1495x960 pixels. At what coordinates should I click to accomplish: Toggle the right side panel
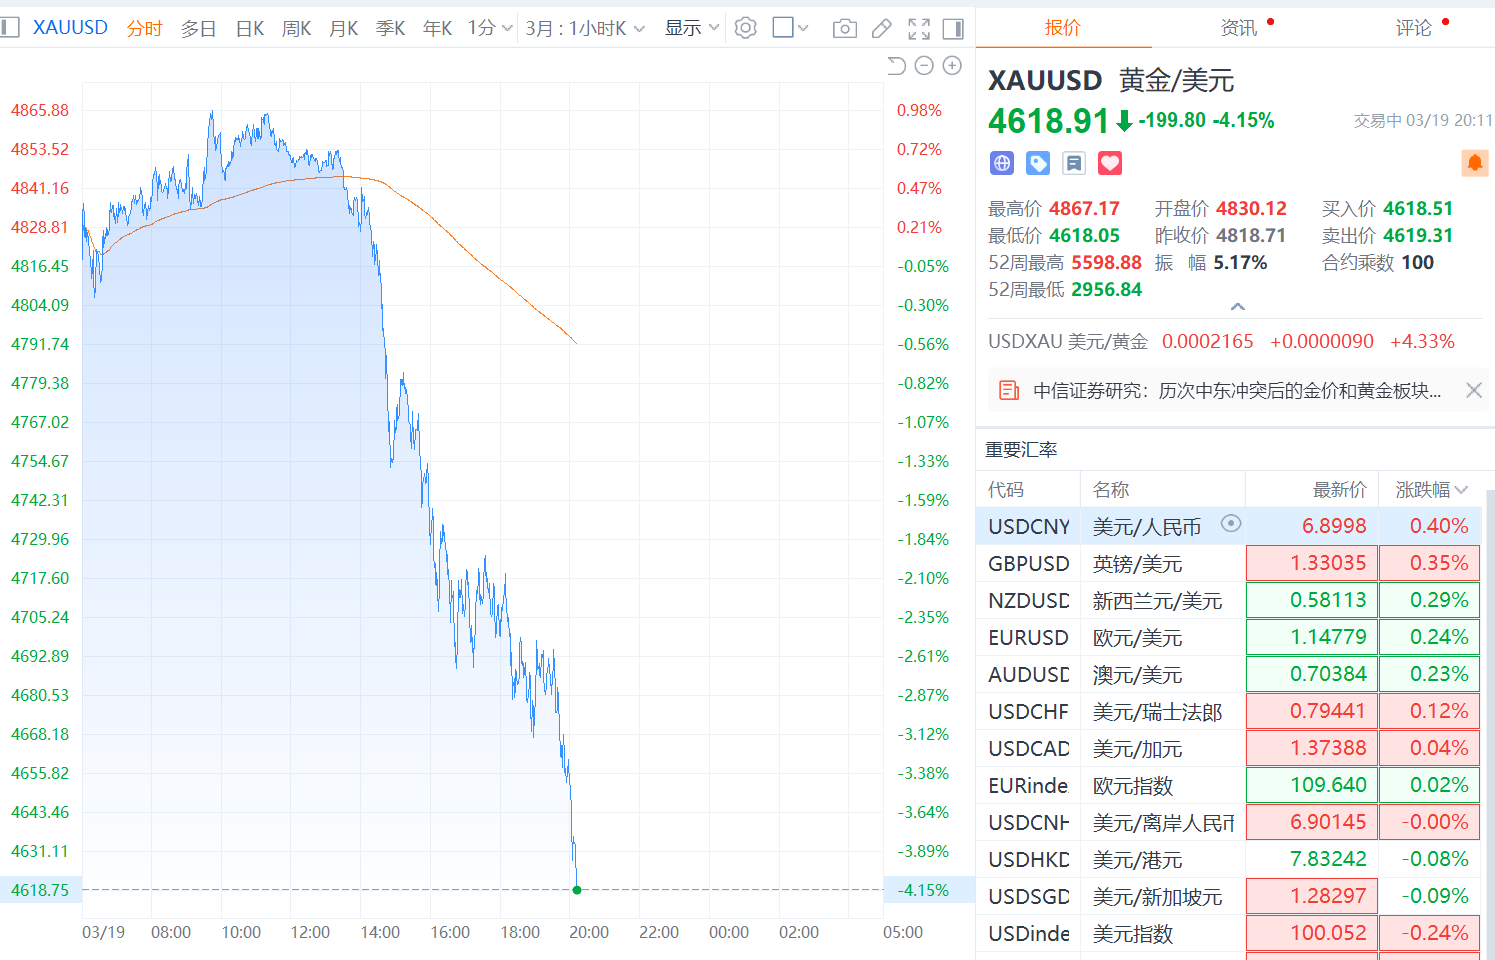click(953, 28)
